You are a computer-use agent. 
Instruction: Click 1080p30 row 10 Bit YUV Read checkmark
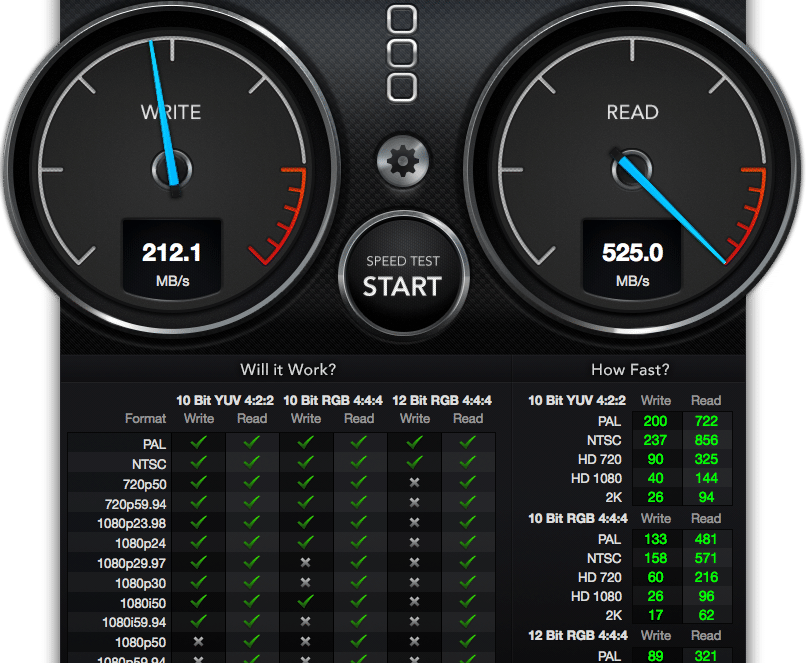[251, 582]
